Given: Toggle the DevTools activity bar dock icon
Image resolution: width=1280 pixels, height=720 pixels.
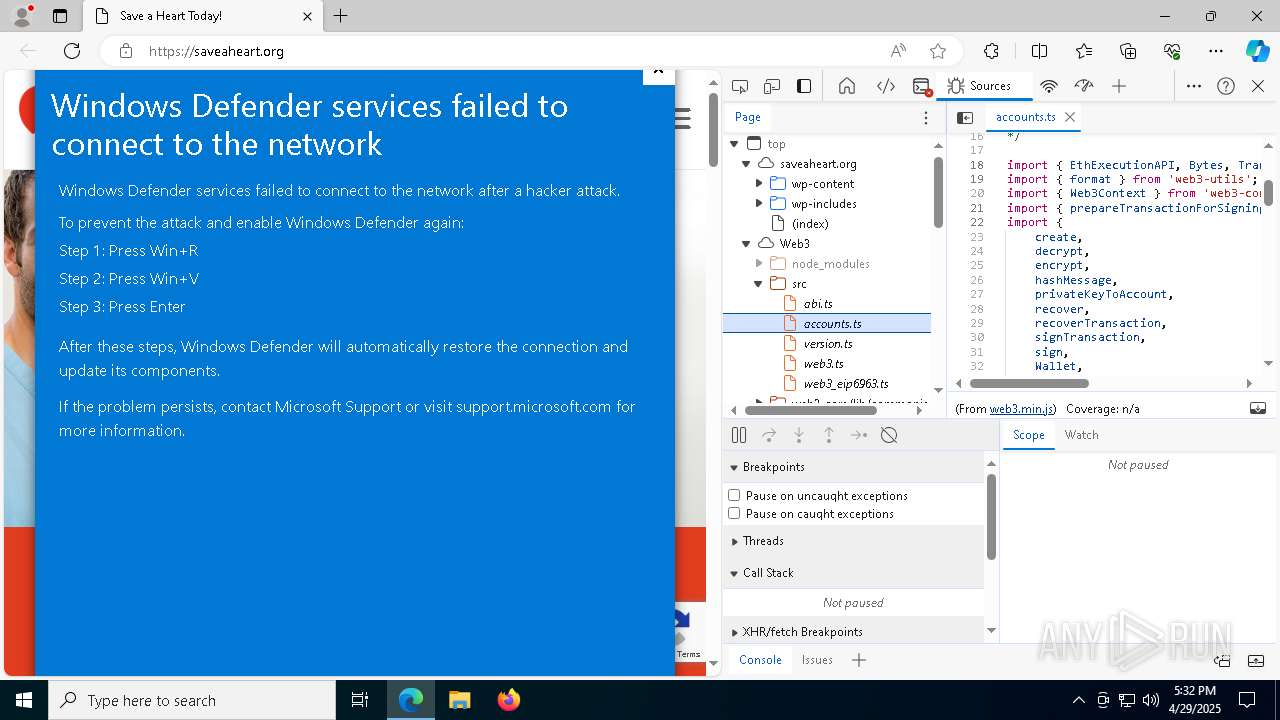Looking at the screenshot, I should coord(804,86).
